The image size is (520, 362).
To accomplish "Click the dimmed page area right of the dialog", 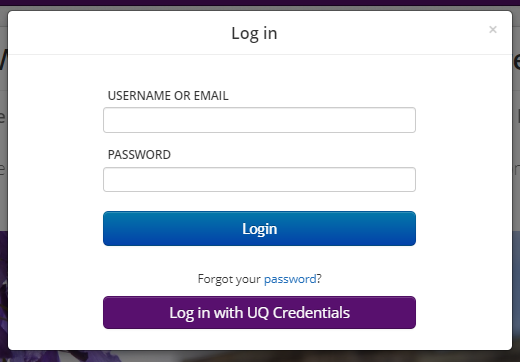I will point(516,200).
